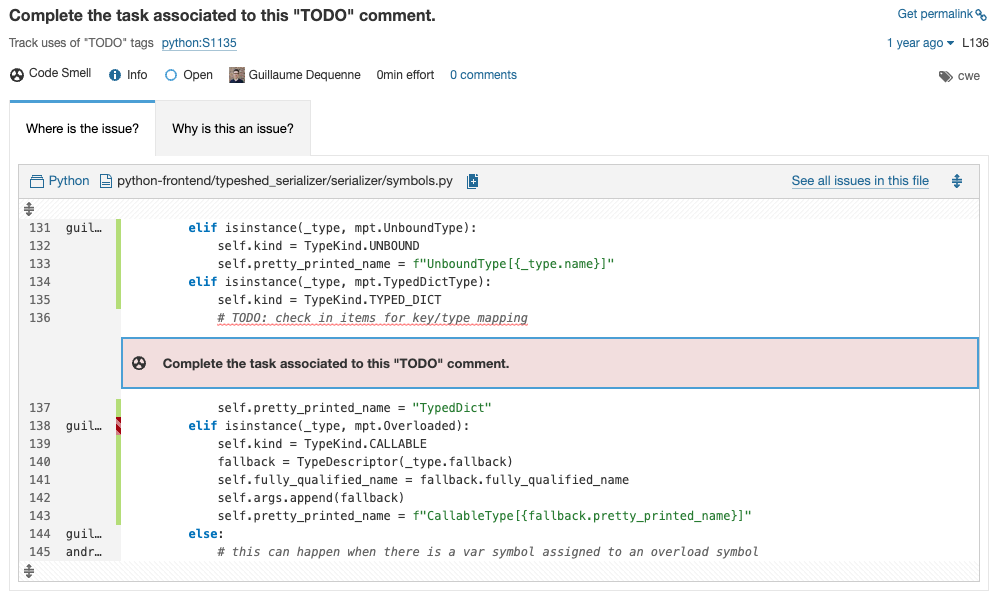The width and height of the screenshot is (1002, 591).
Task: Select the 'Where is the issue?' tab
Action: [82, 129]
